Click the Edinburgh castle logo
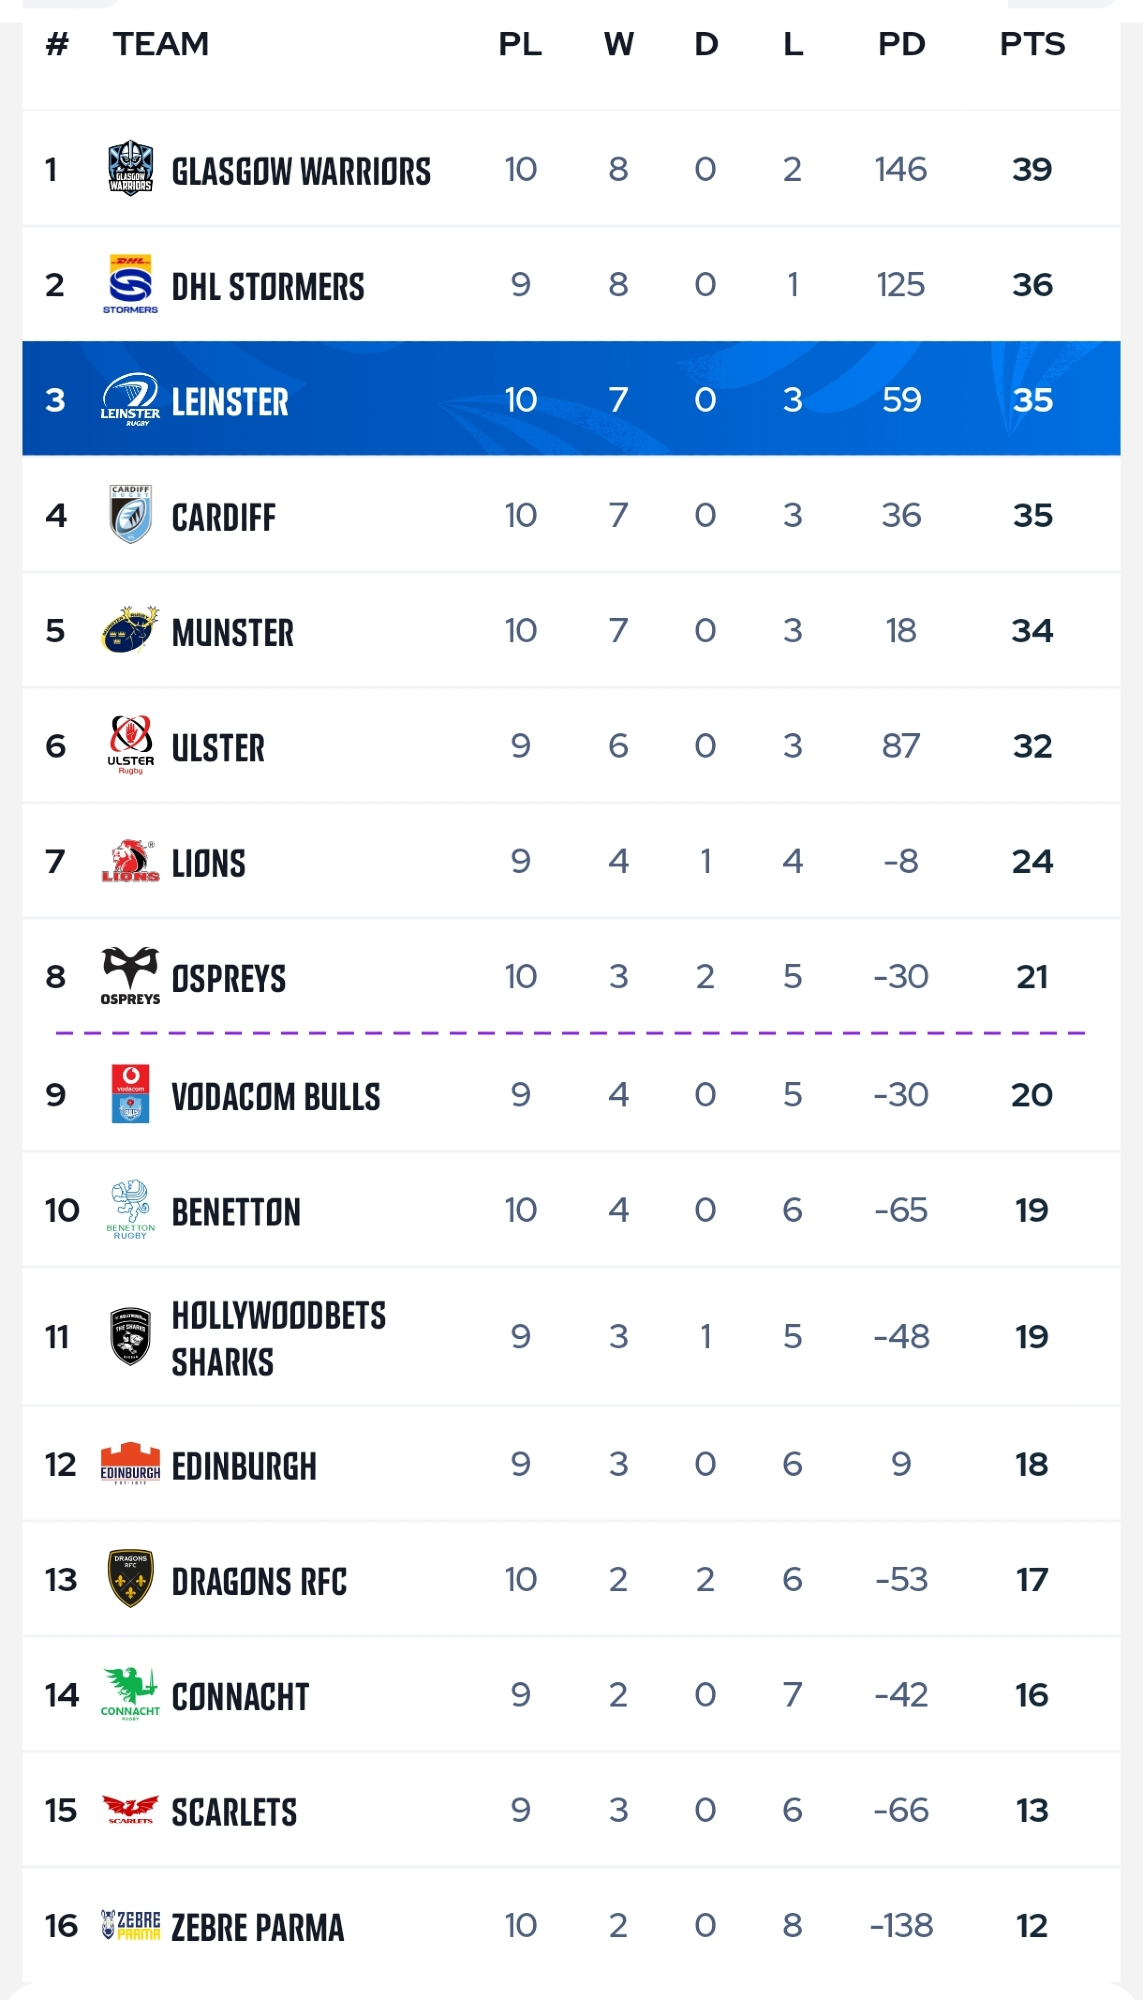The height and width of the screenshot is (2000, 1143). 130,1463
